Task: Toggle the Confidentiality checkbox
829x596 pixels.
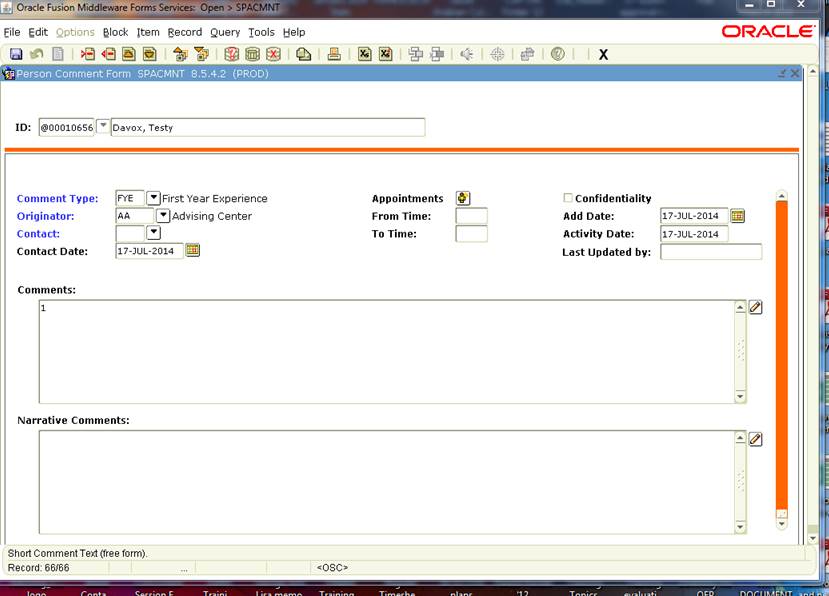Action: pos(568,198)
